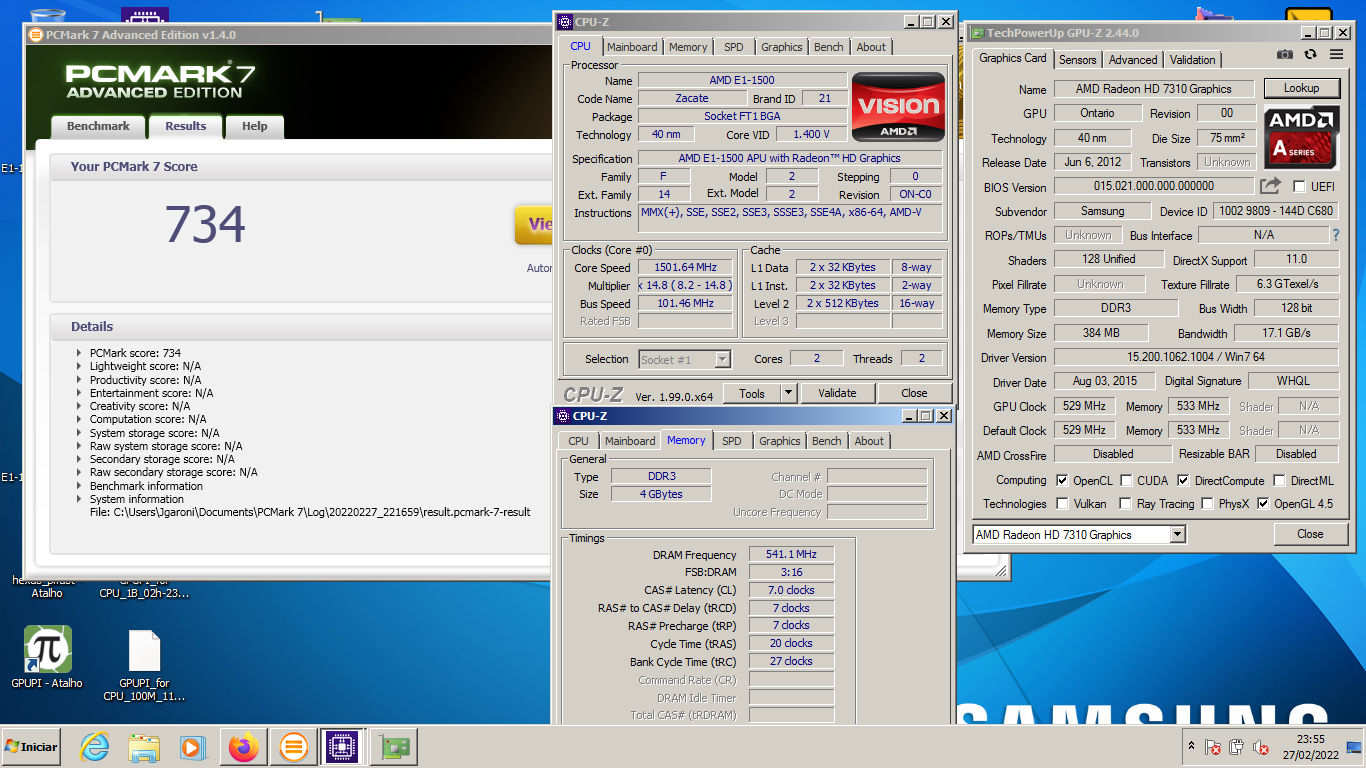Click the GPU-Z Close button
Image resolution: width=1366 pixels, height=768 pixels.
pyautogui.click(x=1310, y=534)
